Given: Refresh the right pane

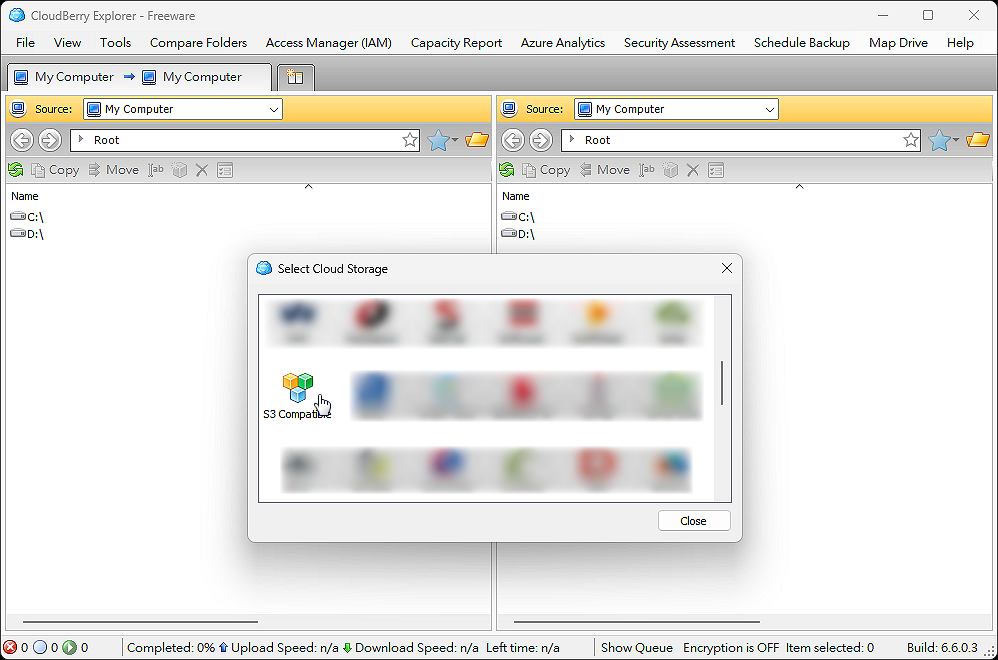Looking at the screenshot, I should pyautogui.click(x=507, y=170).
